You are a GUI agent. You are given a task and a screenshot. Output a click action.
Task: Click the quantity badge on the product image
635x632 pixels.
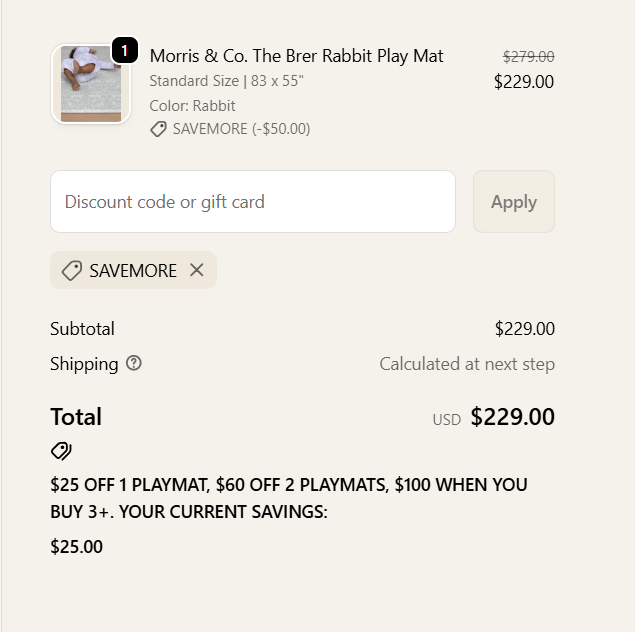[x=124, y=50]
